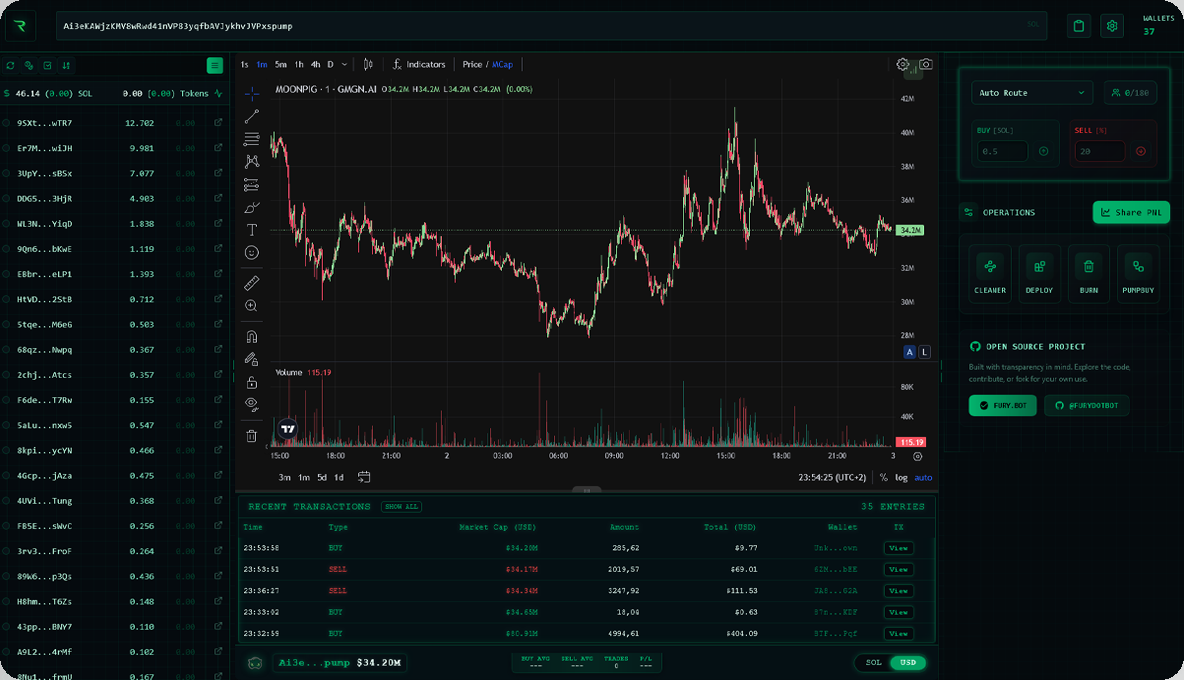Image resolution: width=1184 pixels, height=680 pixels.
Task: Select the 1h timeframe
Action: pos(299,64)
